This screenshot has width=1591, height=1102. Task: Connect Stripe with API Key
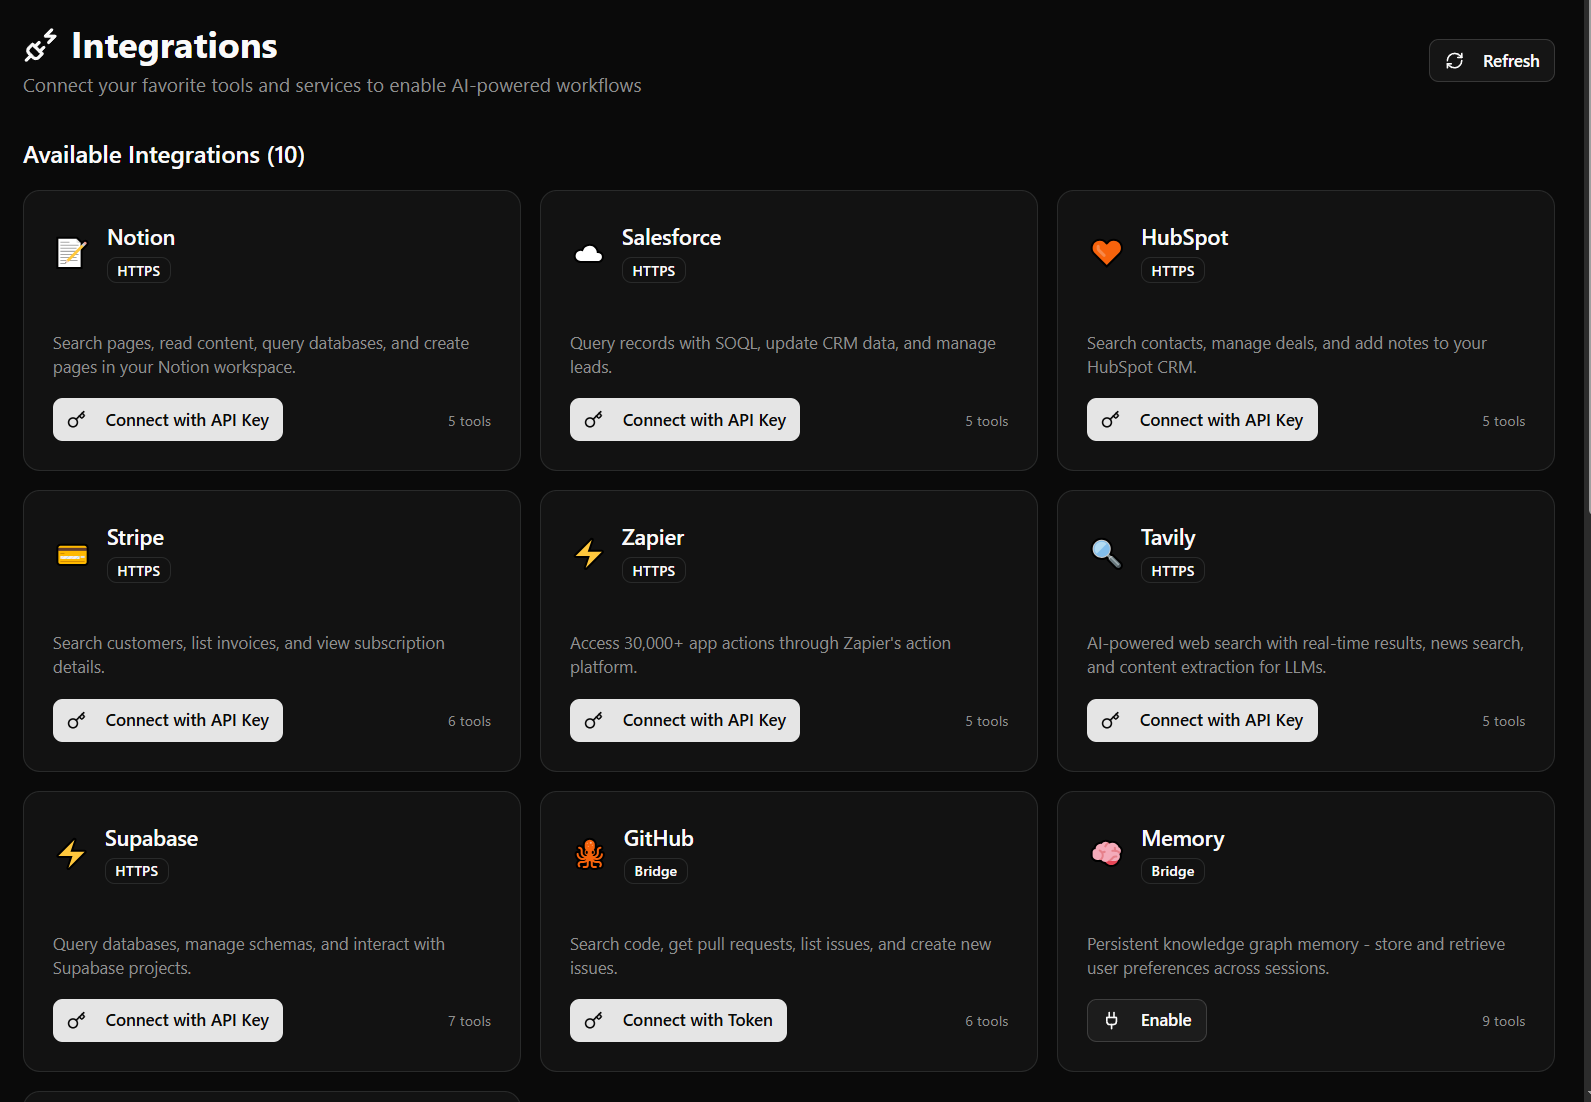point(168,720)
